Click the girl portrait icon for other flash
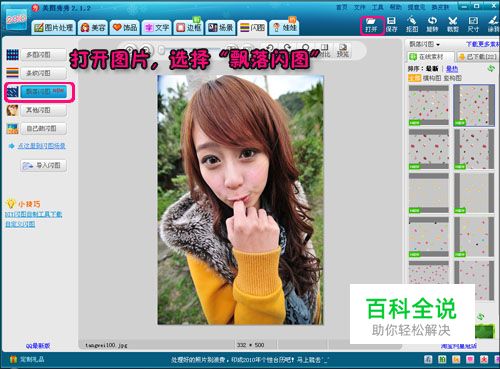Image resolution: width=500 pixels, height=369 pixels. point(13,110)
